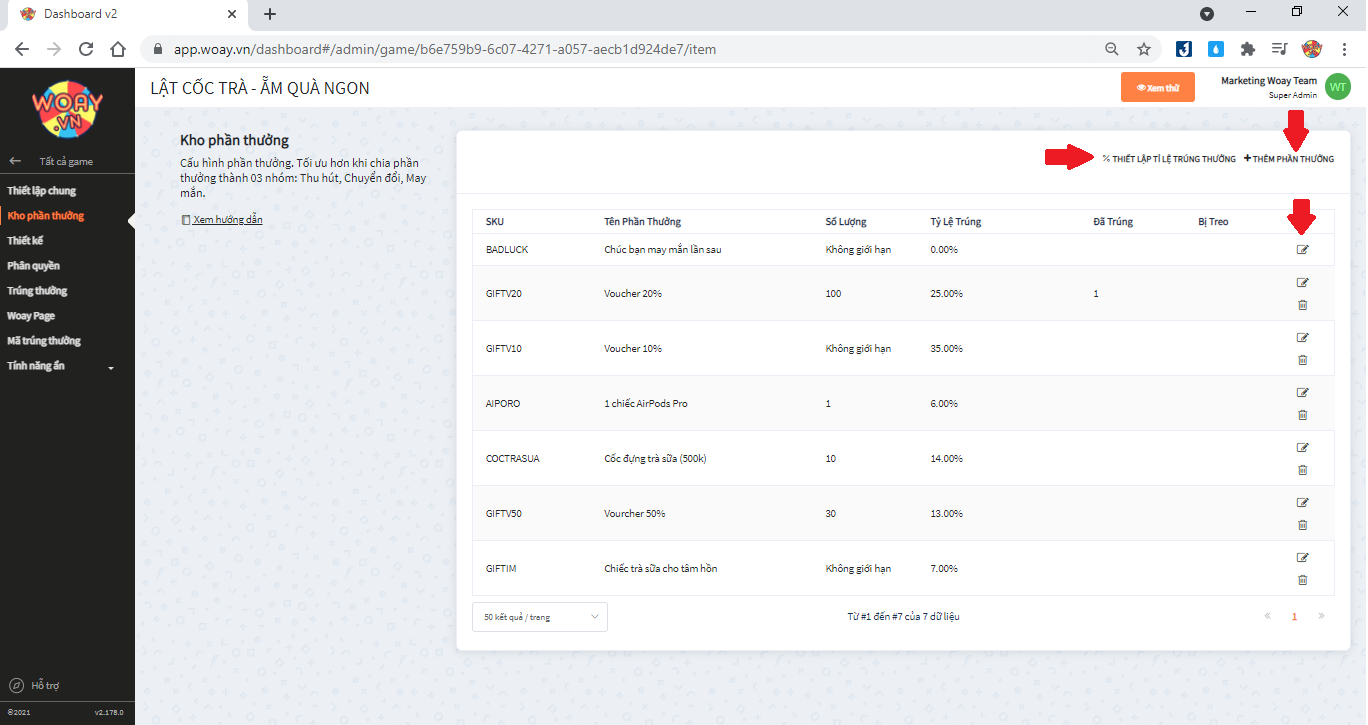
Task: Go back in browser history
Action: (22, 49)
